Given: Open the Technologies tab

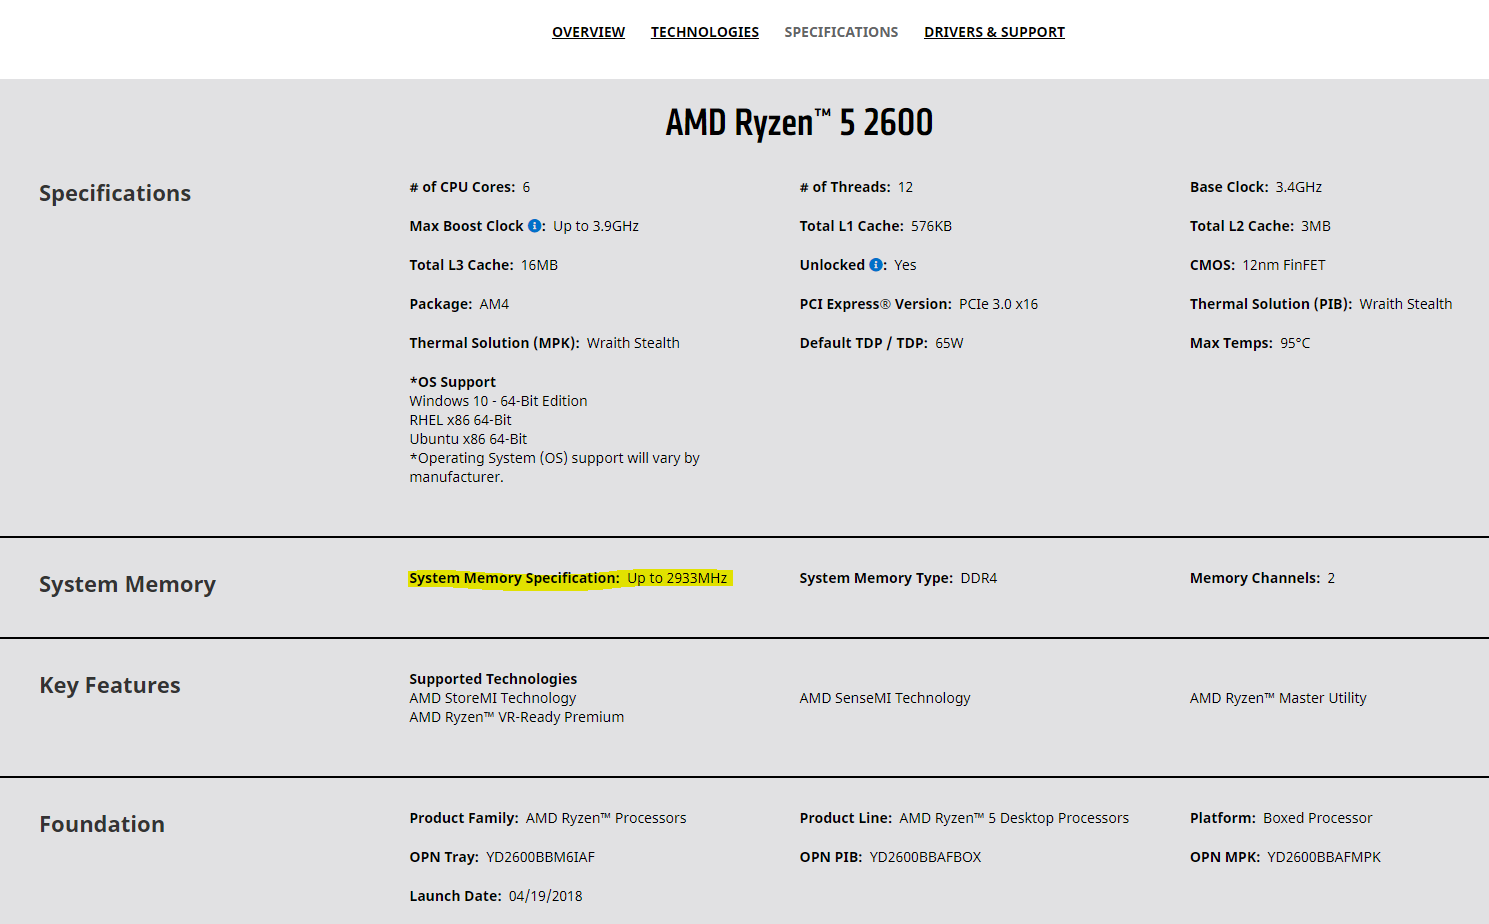Looking at the screenshot, I should point(705,32).
